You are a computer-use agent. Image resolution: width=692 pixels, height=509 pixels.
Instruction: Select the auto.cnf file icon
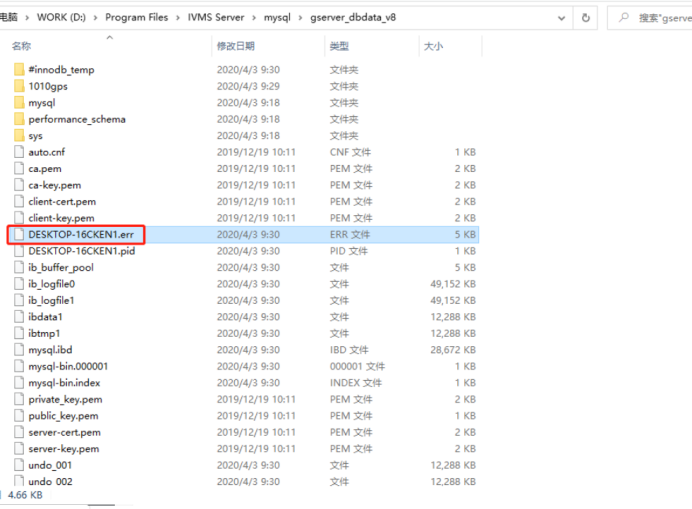(19, 152)
